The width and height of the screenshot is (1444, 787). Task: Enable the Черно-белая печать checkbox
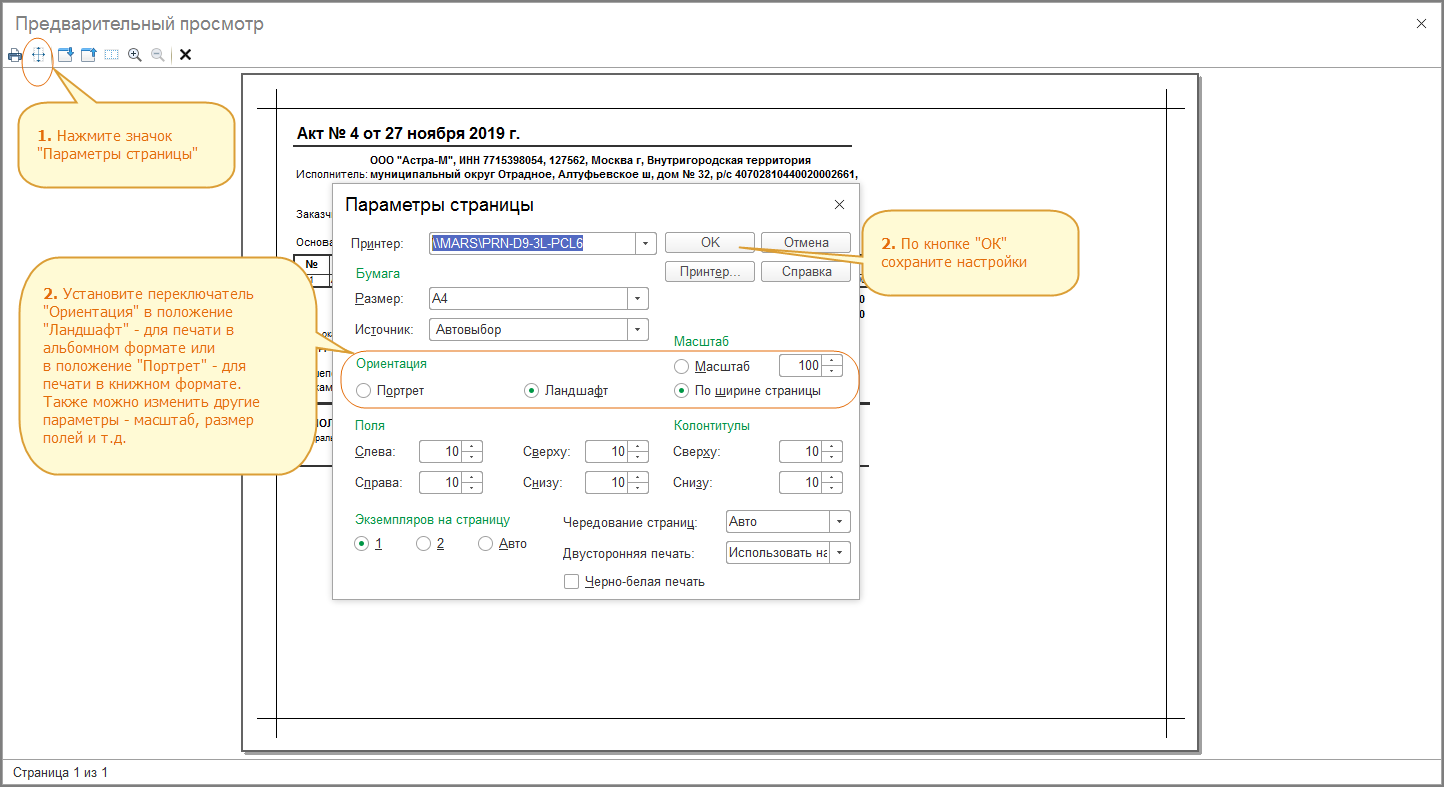[x=572, y=581]
